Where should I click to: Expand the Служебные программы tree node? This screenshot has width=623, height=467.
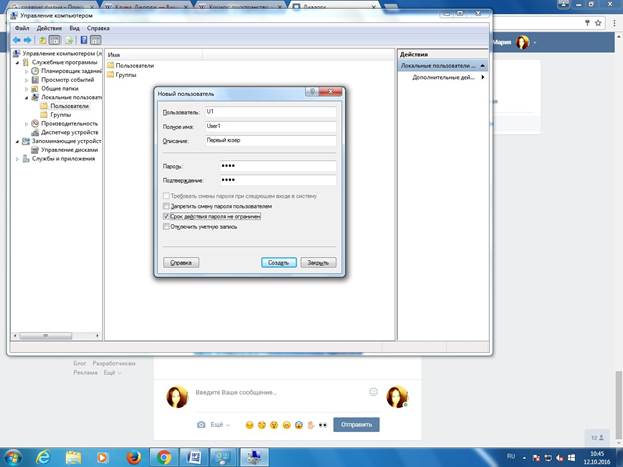[x=24, y=62]
